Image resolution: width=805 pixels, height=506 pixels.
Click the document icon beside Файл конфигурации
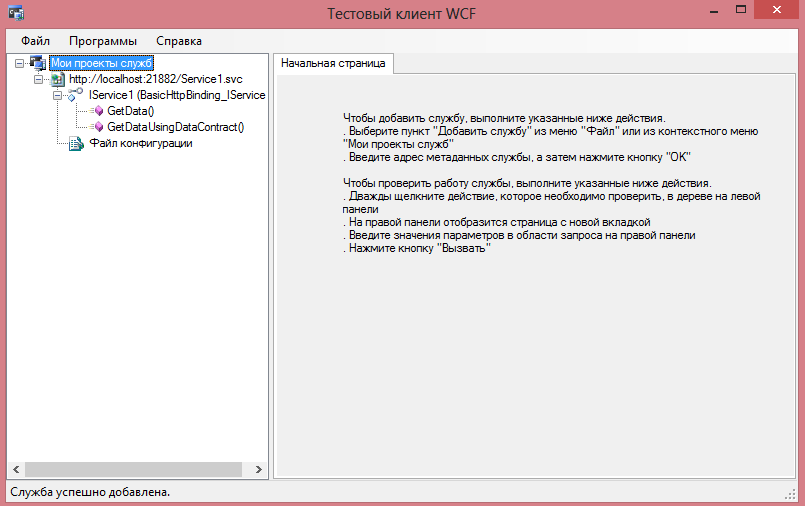pos(76,144)
